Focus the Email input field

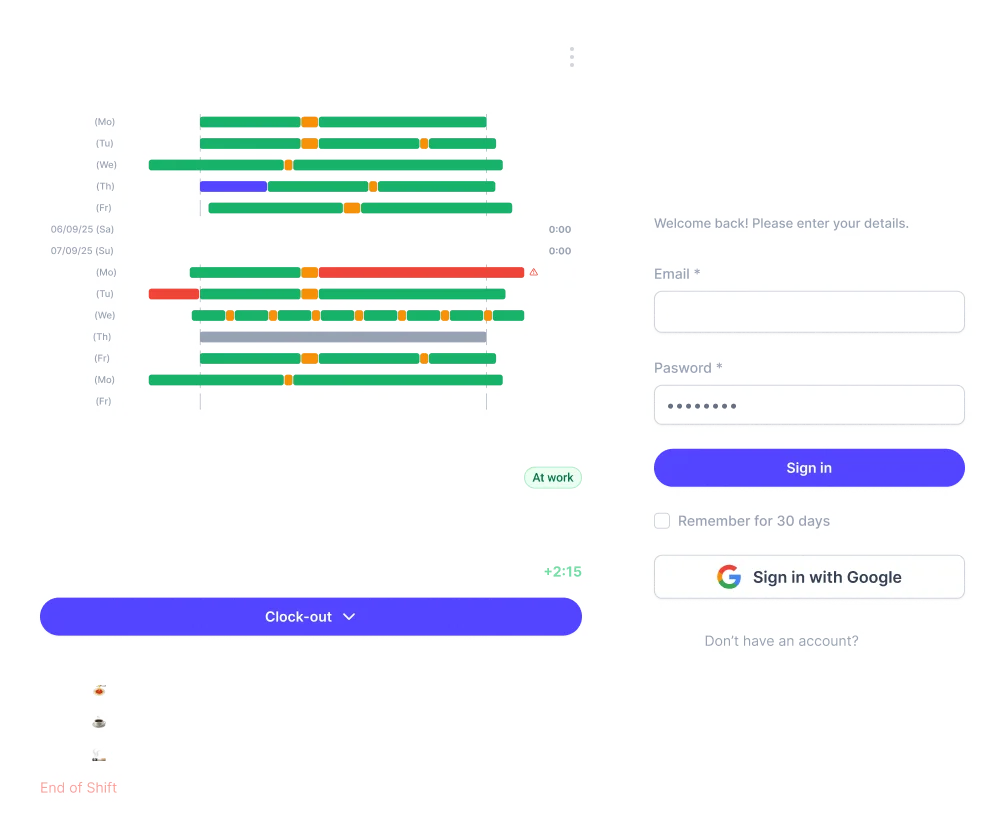(x=809, y=312)
